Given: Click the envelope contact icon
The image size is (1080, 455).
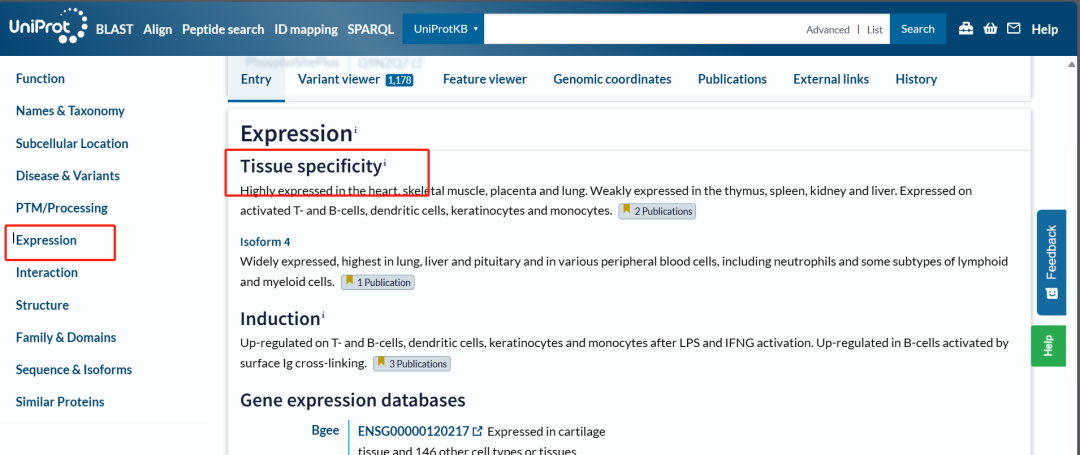Looking at the screenshot, I should pos(1014,29).
